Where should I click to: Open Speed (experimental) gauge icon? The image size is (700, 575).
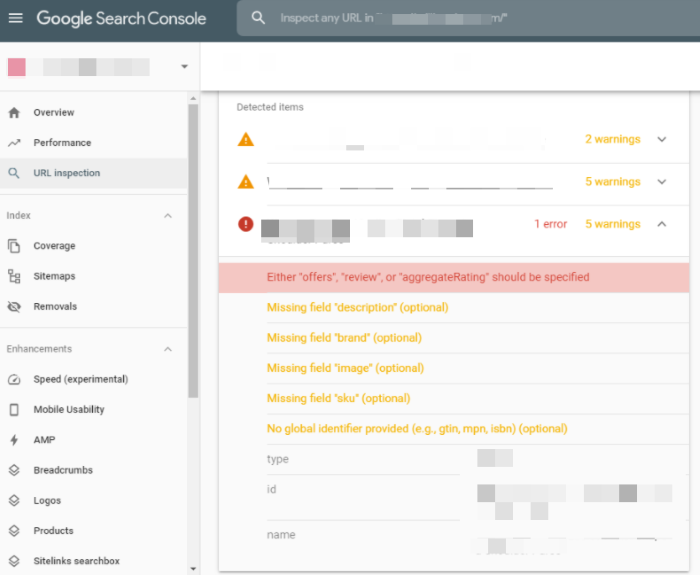click(14, 379)
